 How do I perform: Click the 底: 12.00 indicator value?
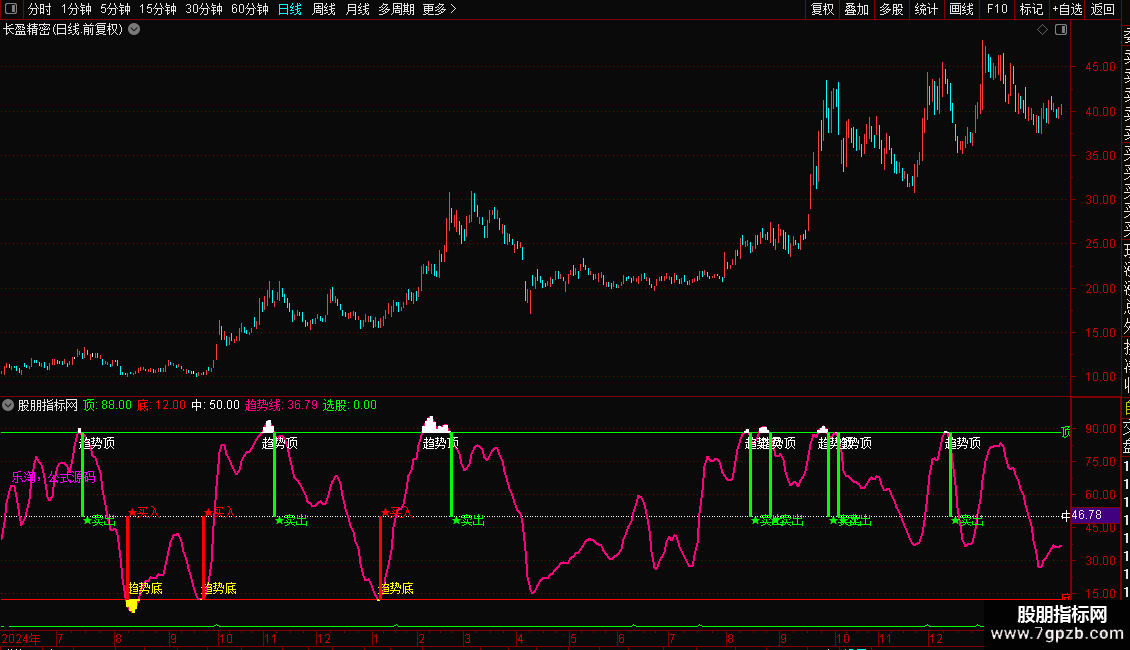coord(161,405)
